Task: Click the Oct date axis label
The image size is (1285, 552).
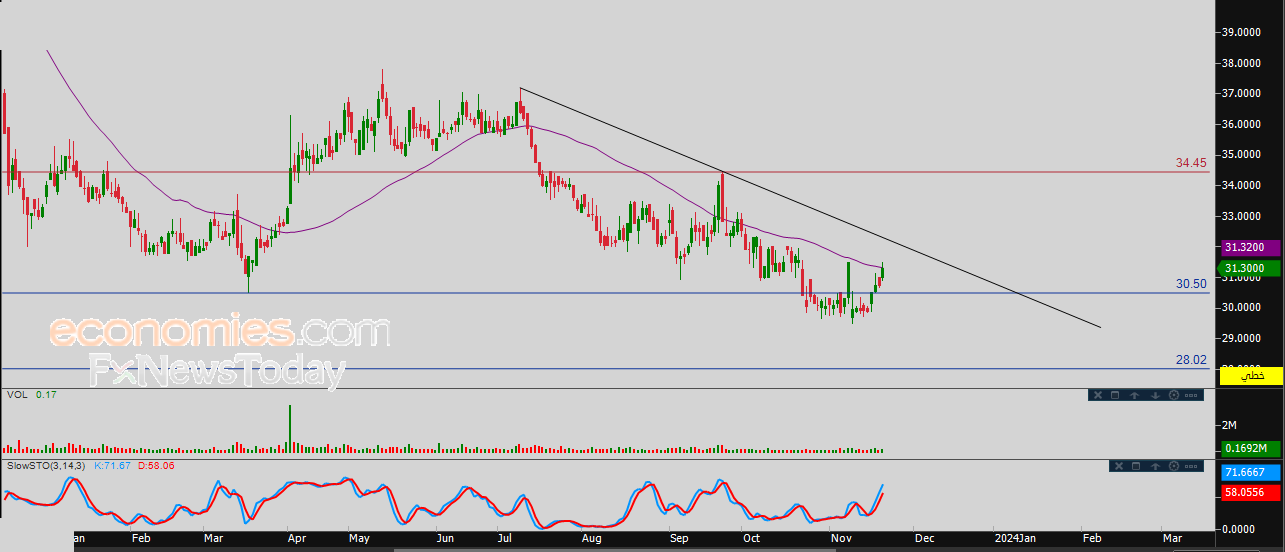Action: tap(751, 538)
